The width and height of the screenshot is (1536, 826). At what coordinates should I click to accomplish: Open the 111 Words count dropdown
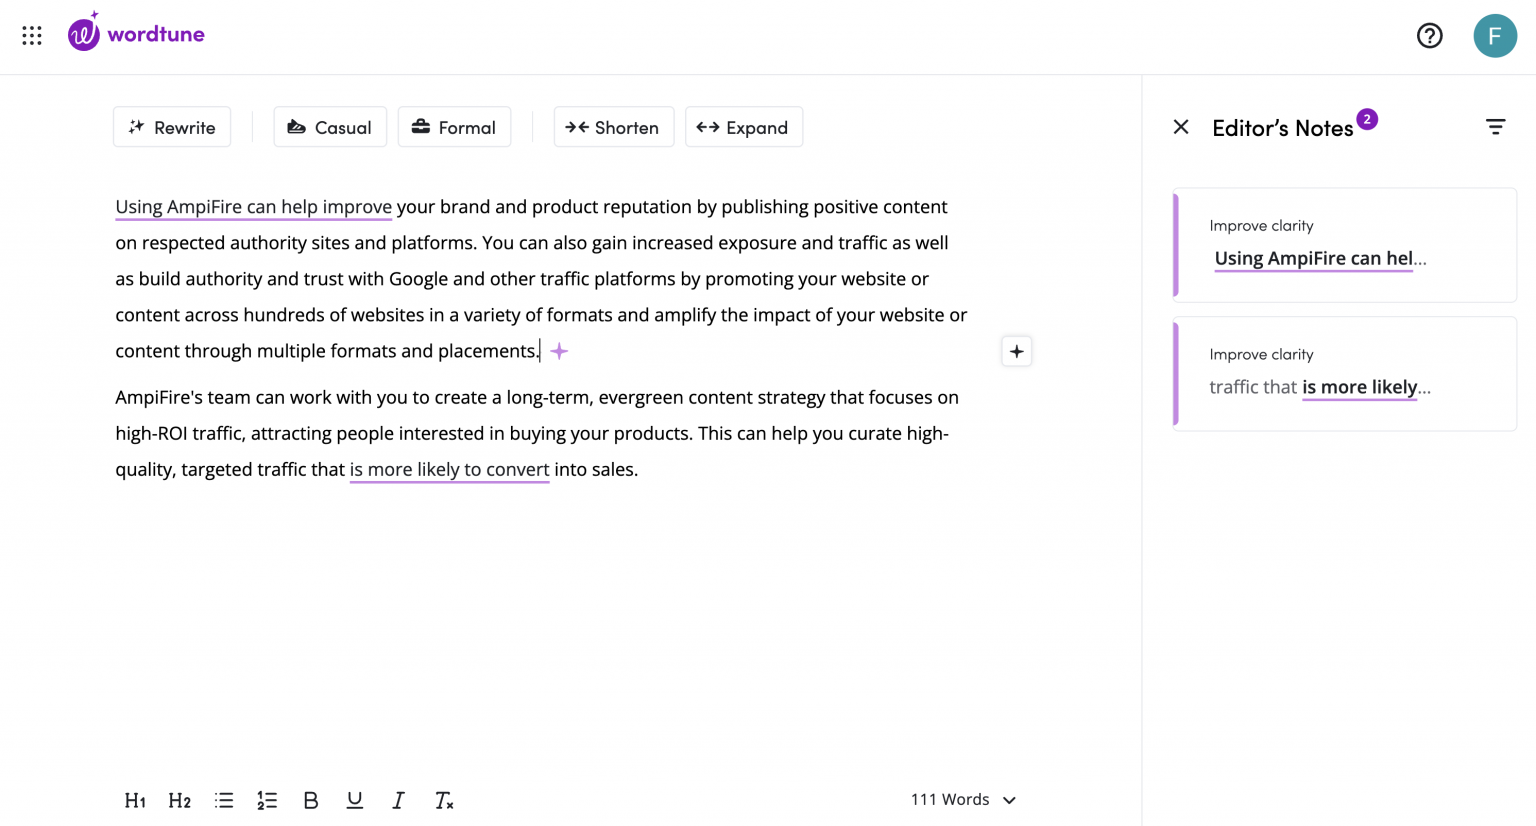(x=961, y=799)
